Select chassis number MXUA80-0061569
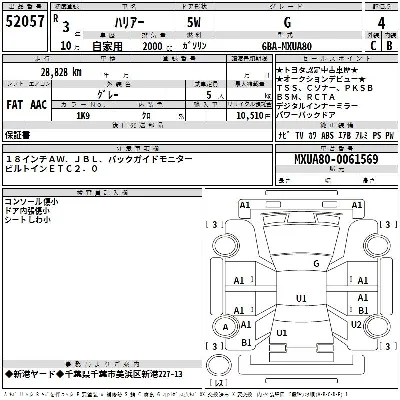The height and width of the screenshot is (400, 400). [x=336, y=159]
